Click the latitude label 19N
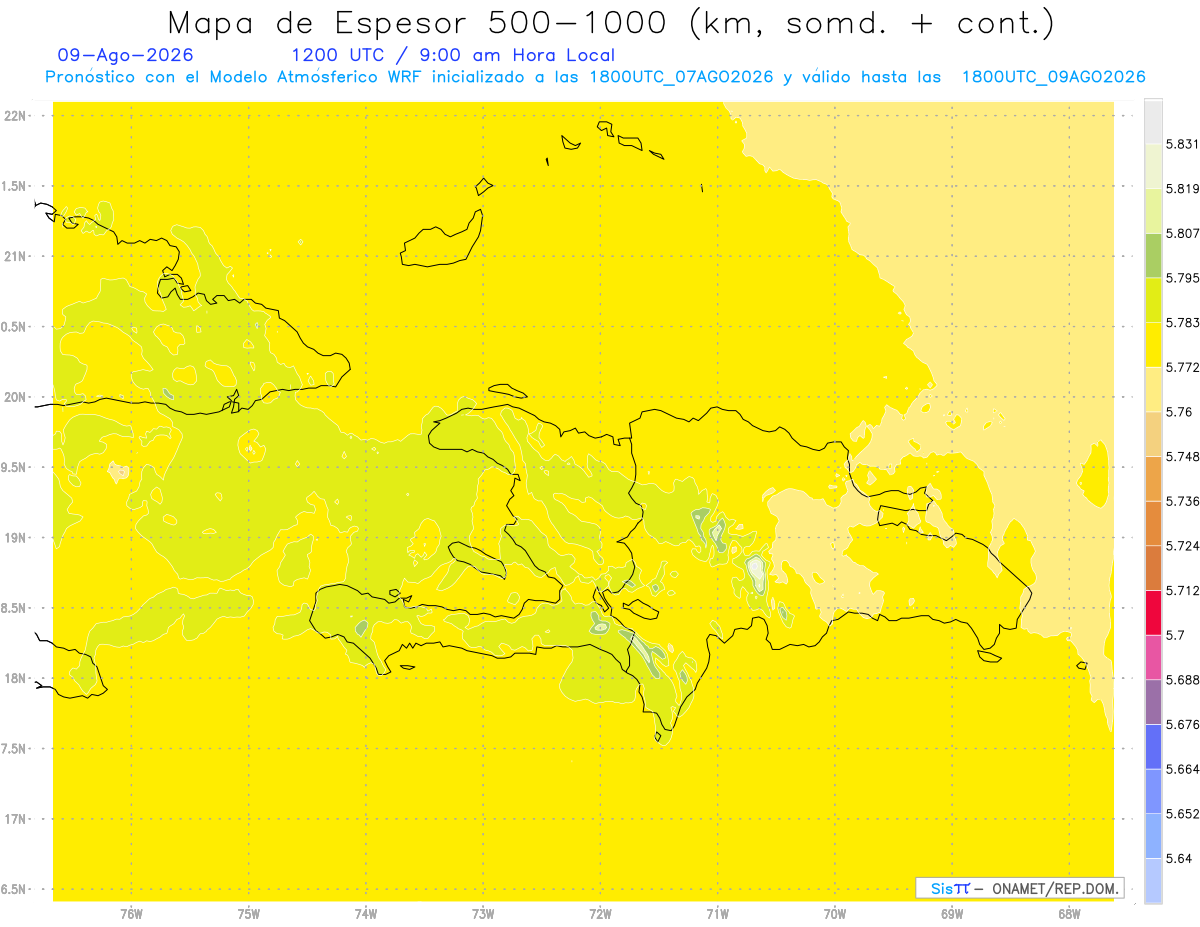The image size is (1200, 927). click(14, 538)
